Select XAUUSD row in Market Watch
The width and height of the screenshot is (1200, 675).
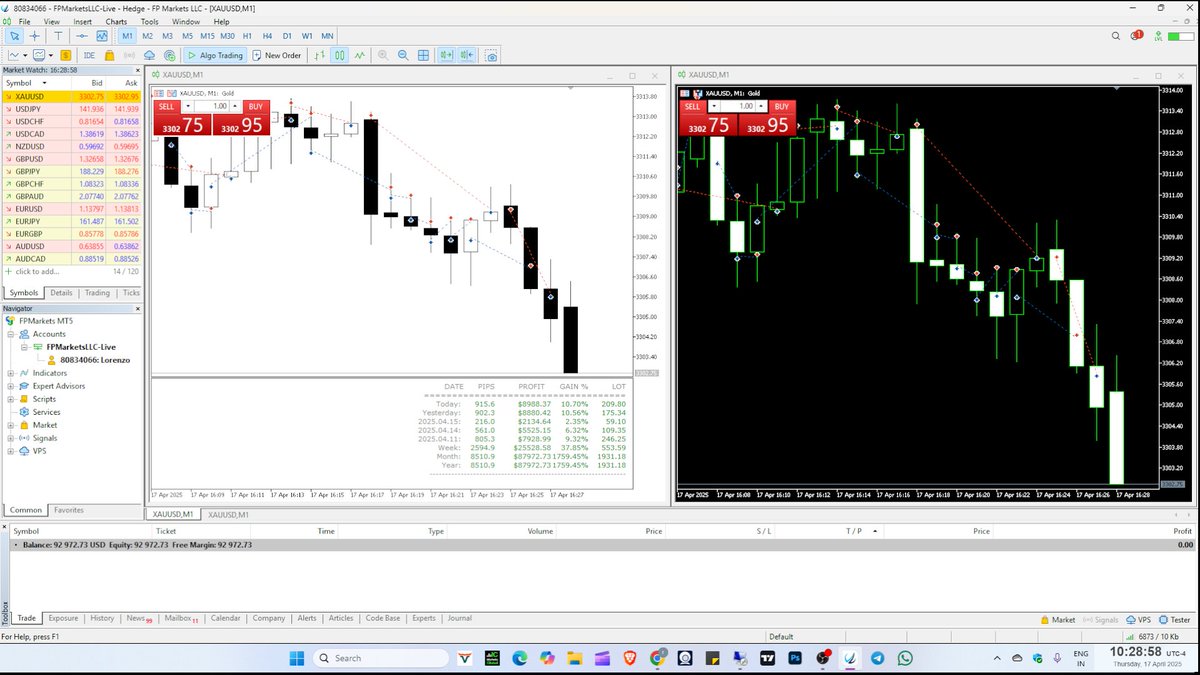click(72, 96)
